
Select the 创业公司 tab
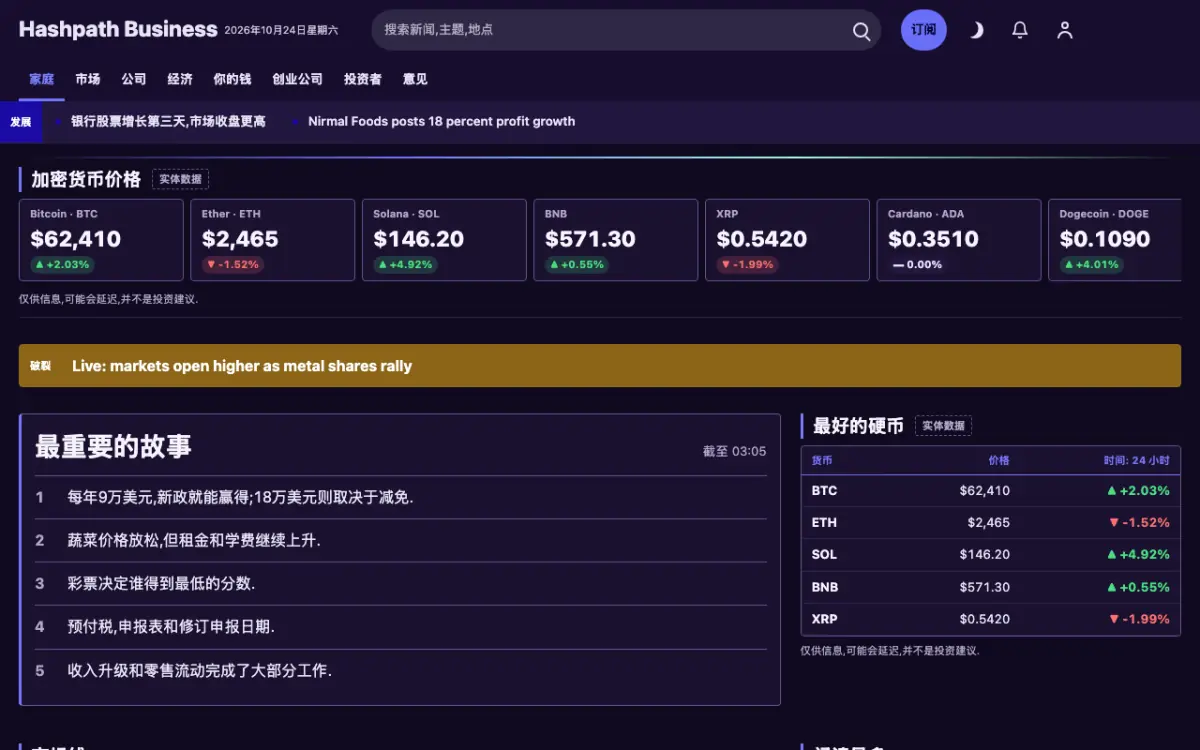298,79
